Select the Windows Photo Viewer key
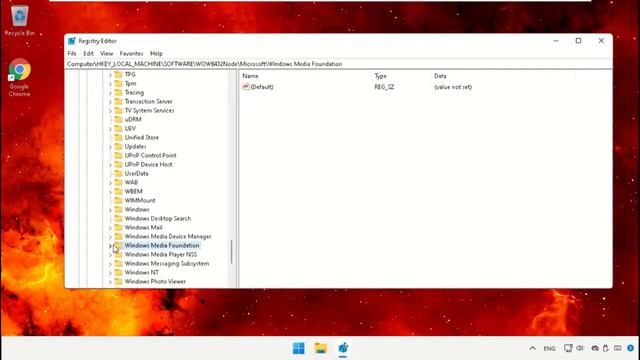Viewport: 640px width, 360px height. (155, 282)
